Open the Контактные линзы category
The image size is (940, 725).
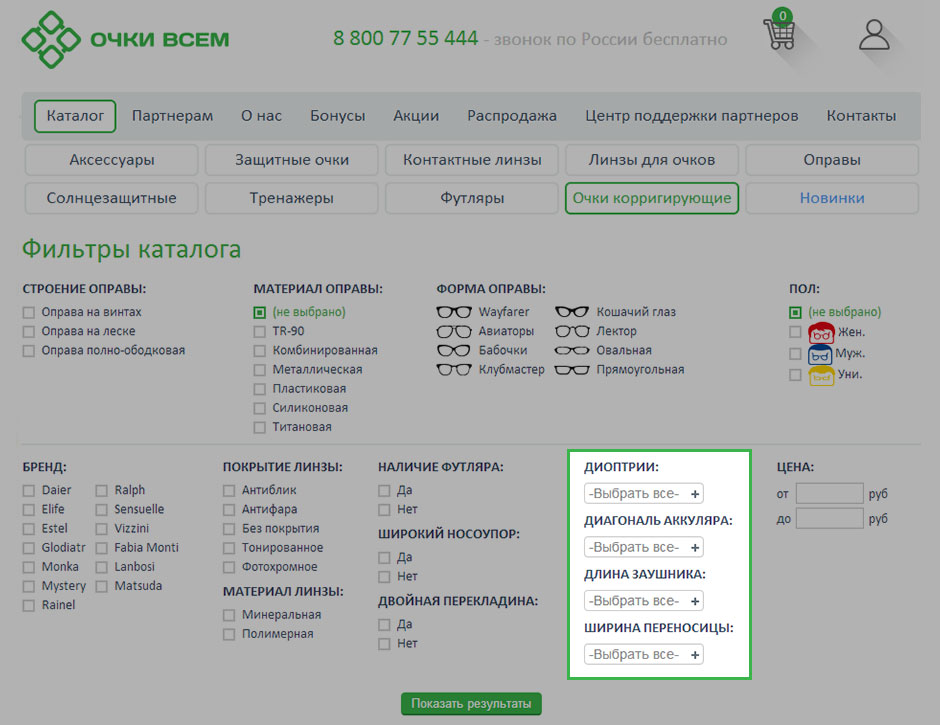point(472,160)
